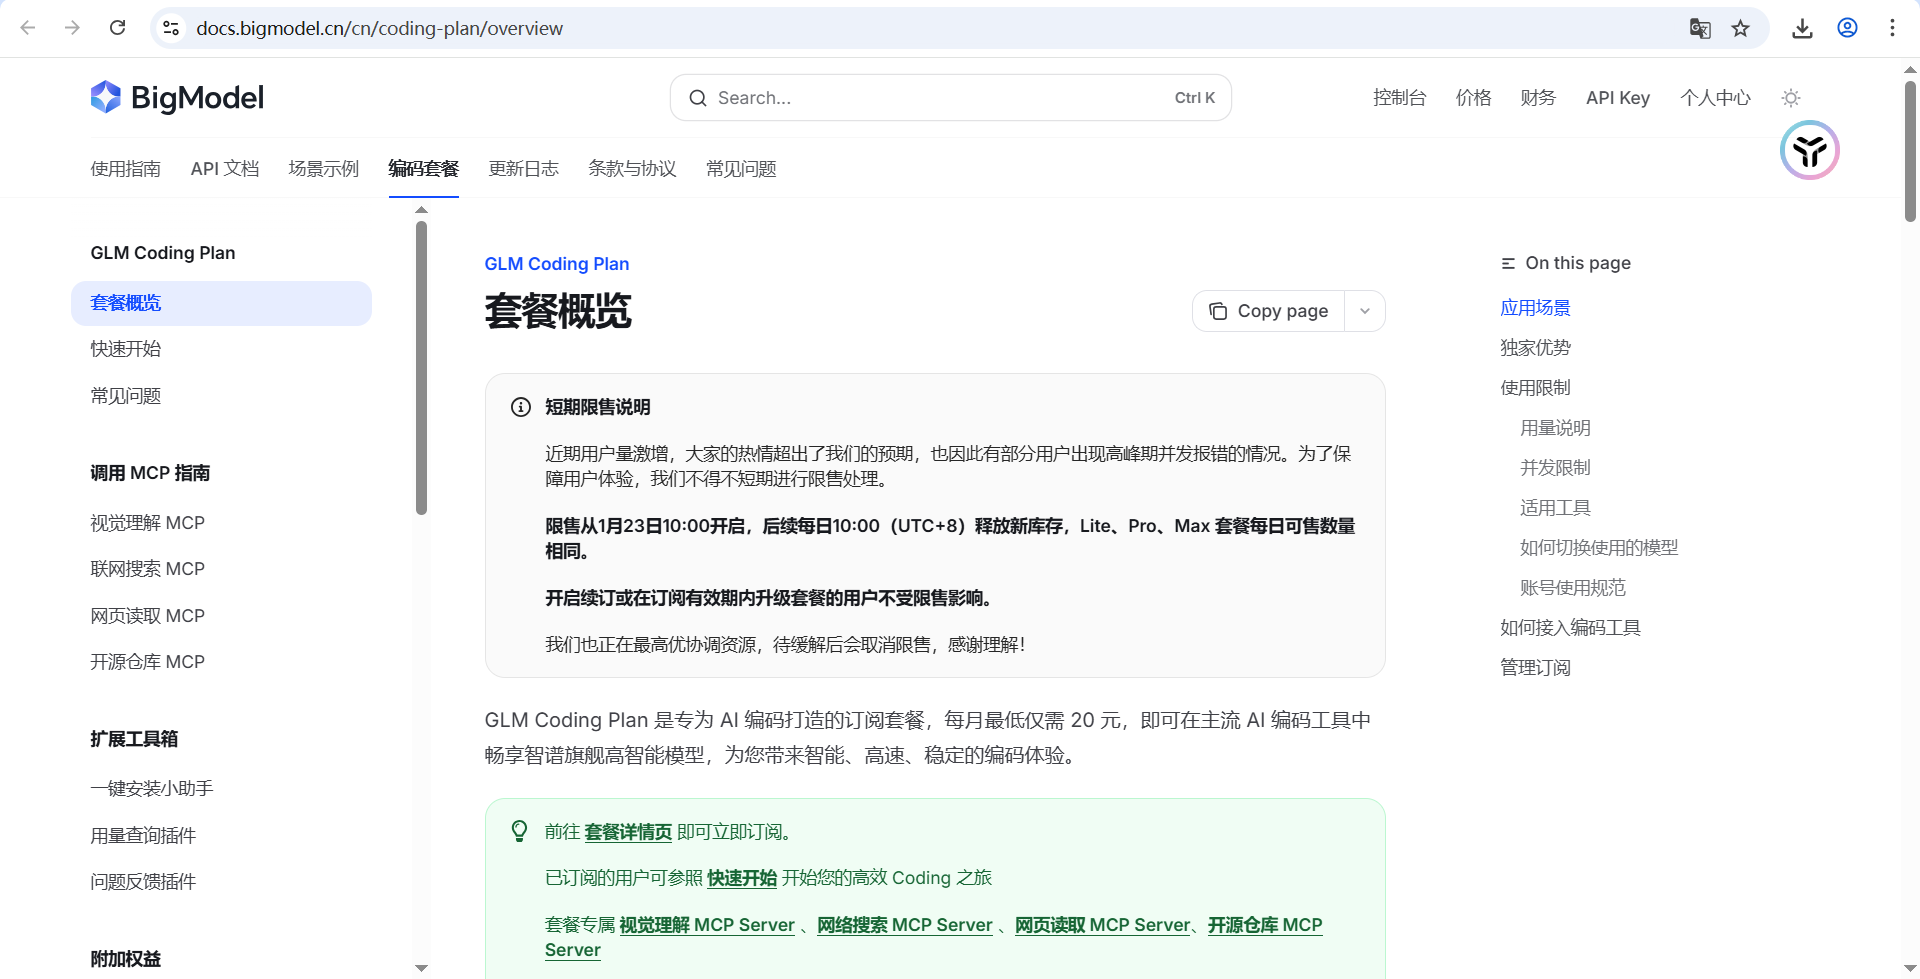Focus the Search input field
The height and width of the screenshot is (979, 1920).
950,98
